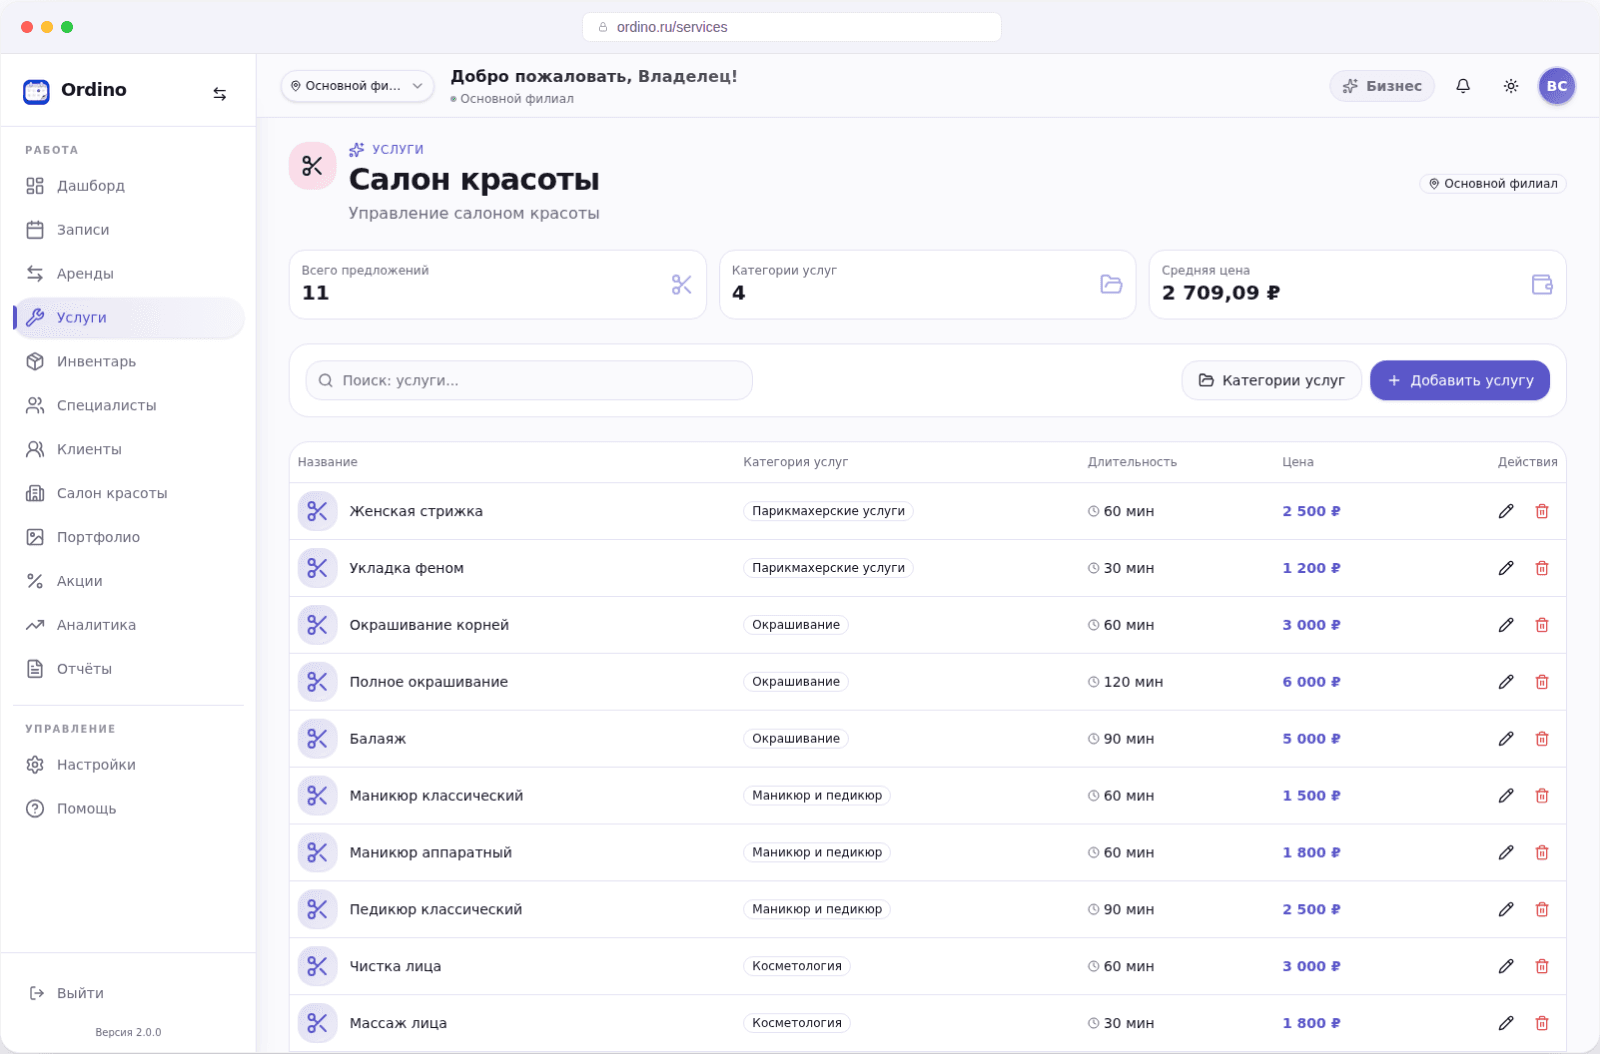The height and width of the screenshot is (1054, 1600).
Task: Delete the Укладка феном service
Action: point(1542,568)
